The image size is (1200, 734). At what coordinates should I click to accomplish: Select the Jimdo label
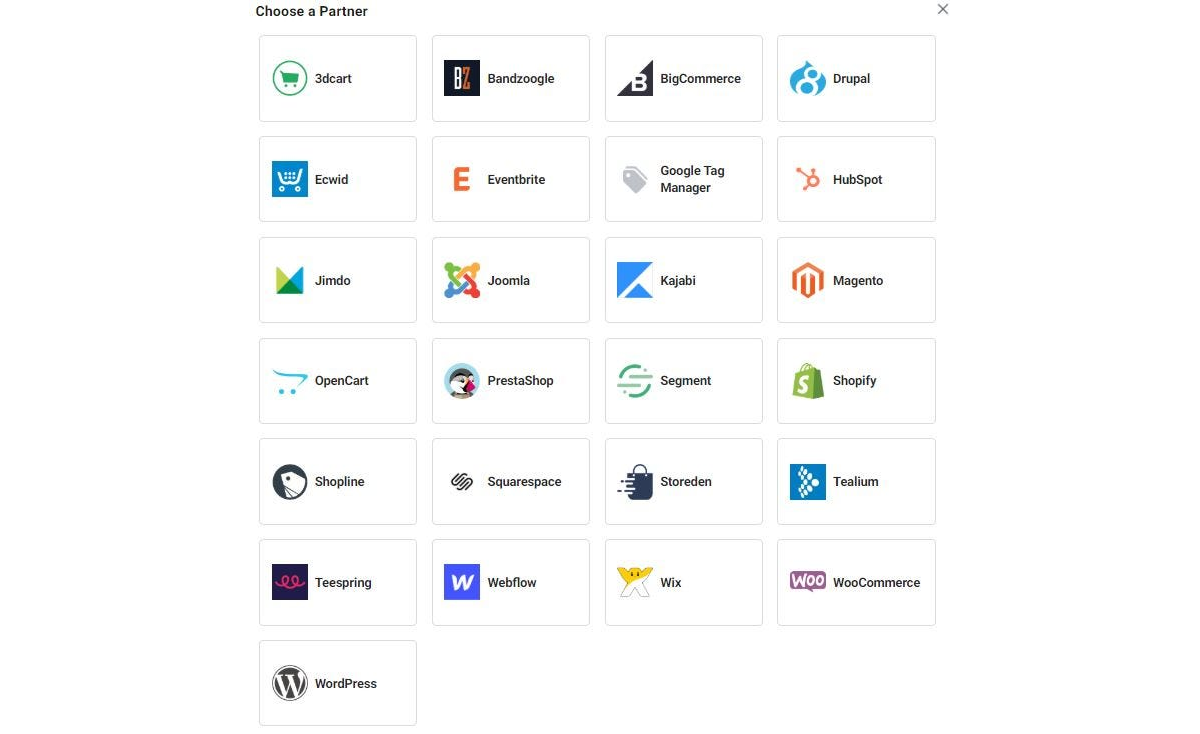(x=333, y=281)
